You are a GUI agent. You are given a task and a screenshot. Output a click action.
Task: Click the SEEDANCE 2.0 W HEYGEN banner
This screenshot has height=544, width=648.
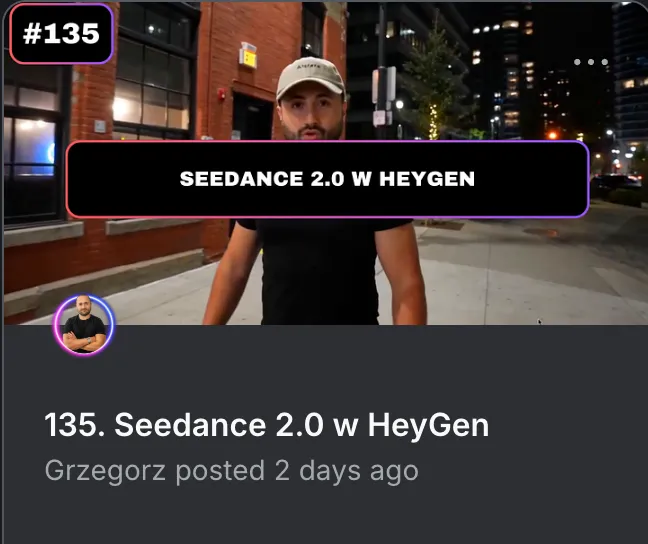[327, 179]
